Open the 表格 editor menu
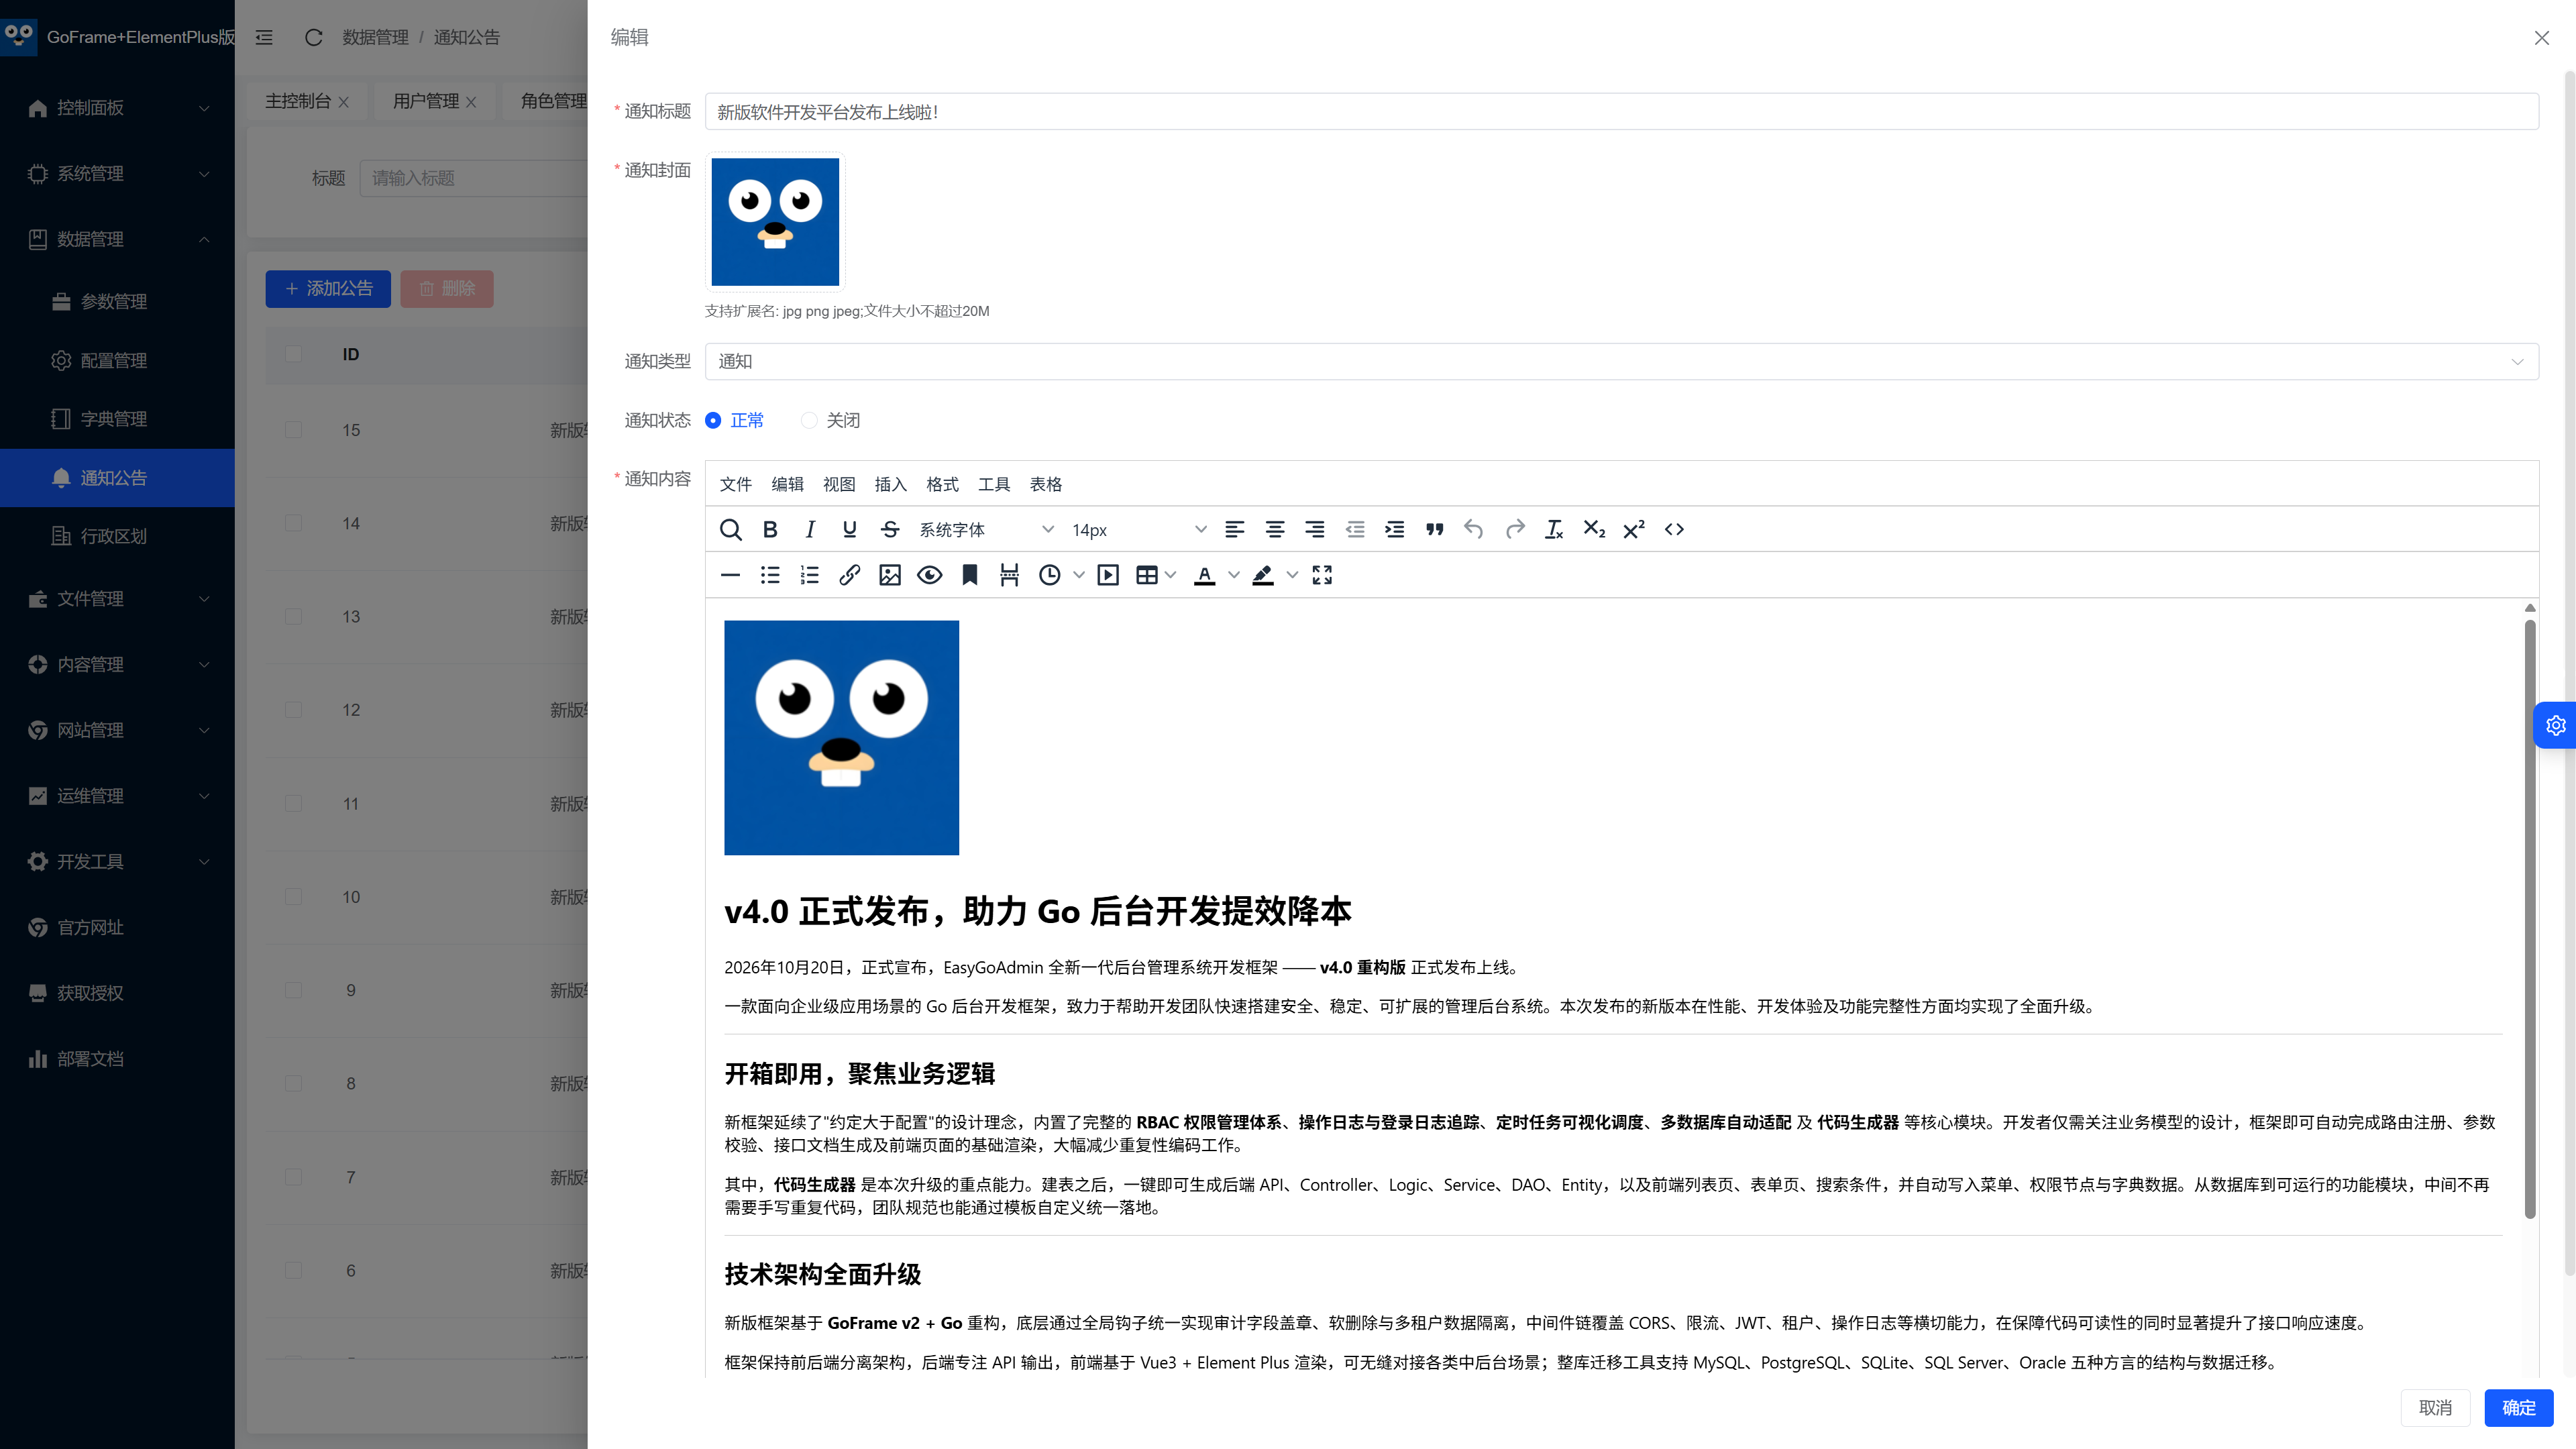This screenshot has width=2576, height=1449. 1046,485
